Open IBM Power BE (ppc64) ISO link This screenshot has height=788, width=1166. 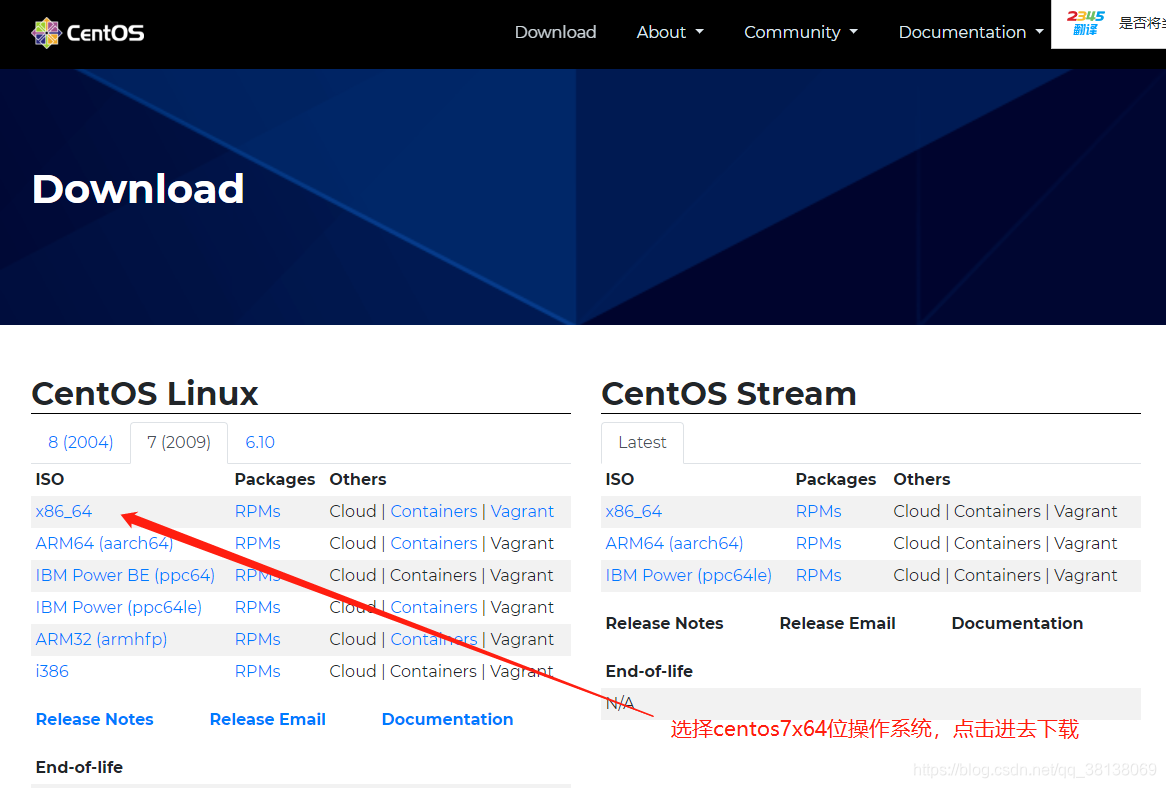click(125, 575)
